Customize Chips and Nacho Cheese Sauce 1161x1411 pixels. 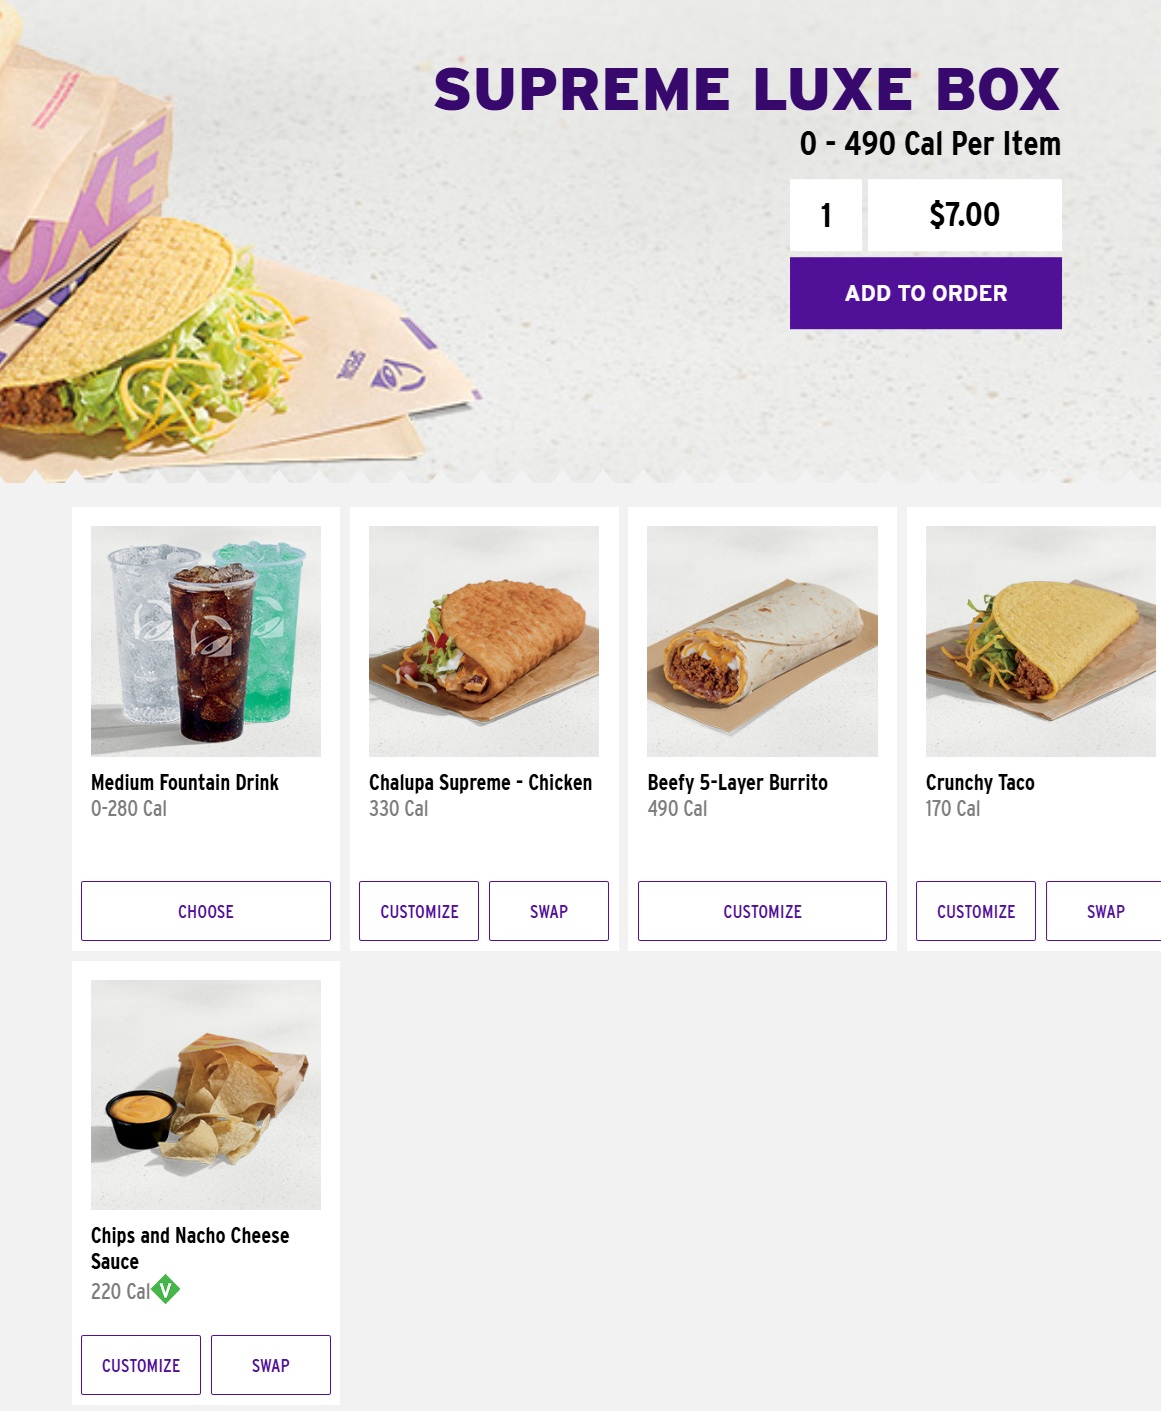click(141, 1365)
